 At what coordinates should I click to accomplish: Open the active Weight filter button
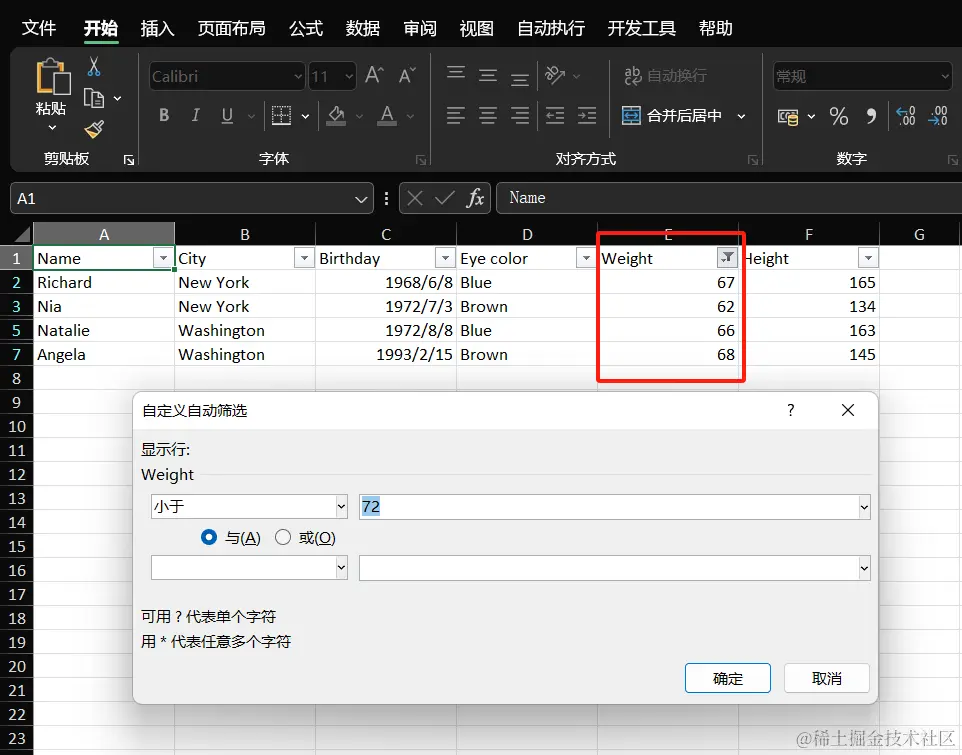click(x=727, y=258)
